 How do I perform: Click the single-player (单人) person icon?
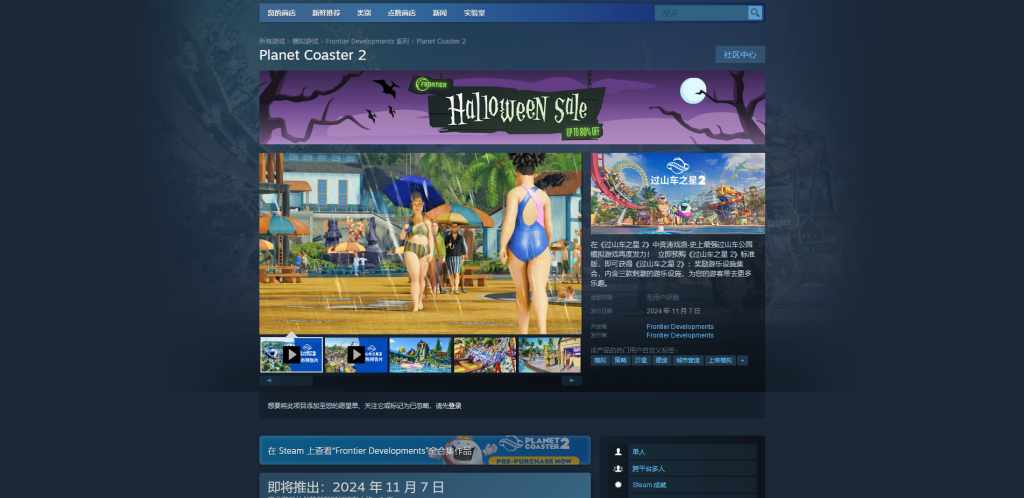point(618,452)
